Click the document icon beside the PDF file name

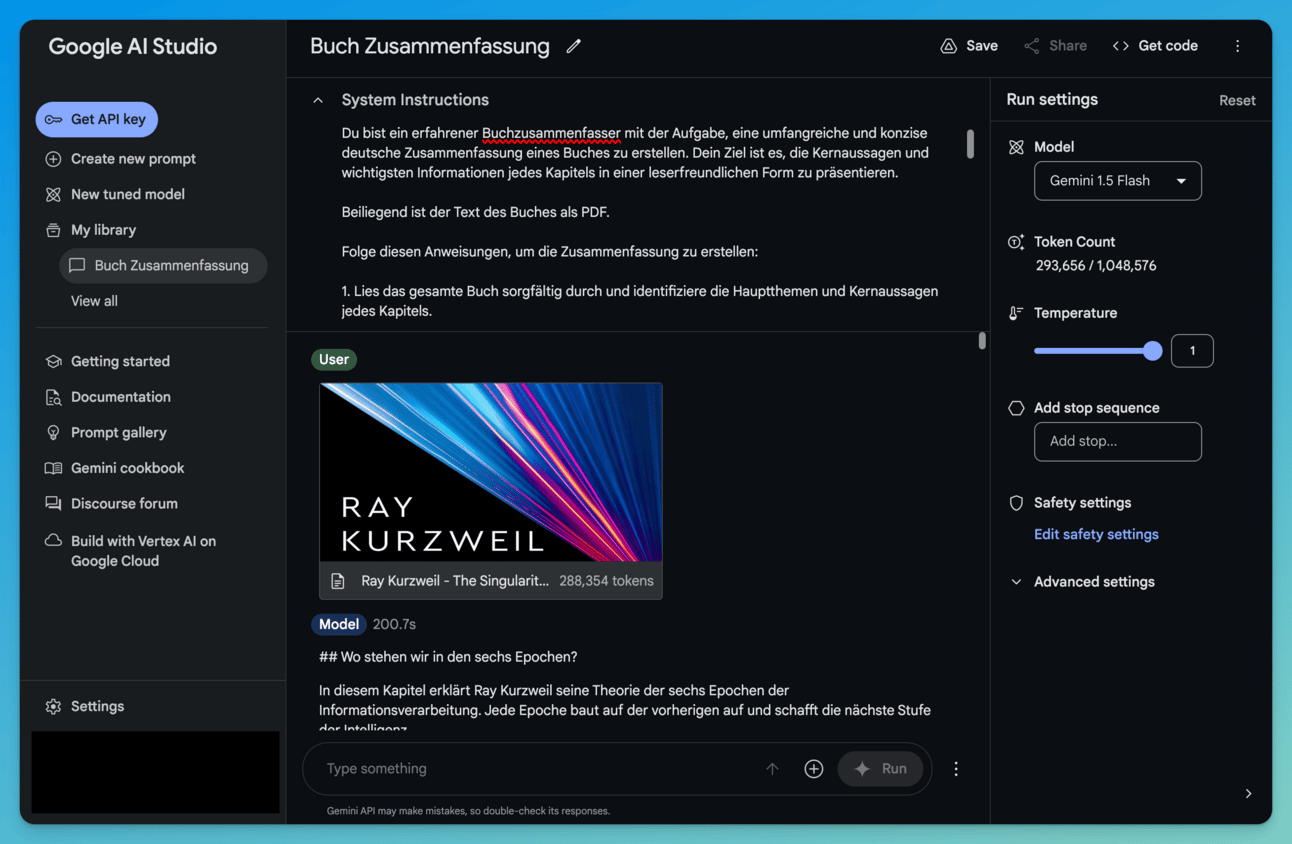pos(338,581)
